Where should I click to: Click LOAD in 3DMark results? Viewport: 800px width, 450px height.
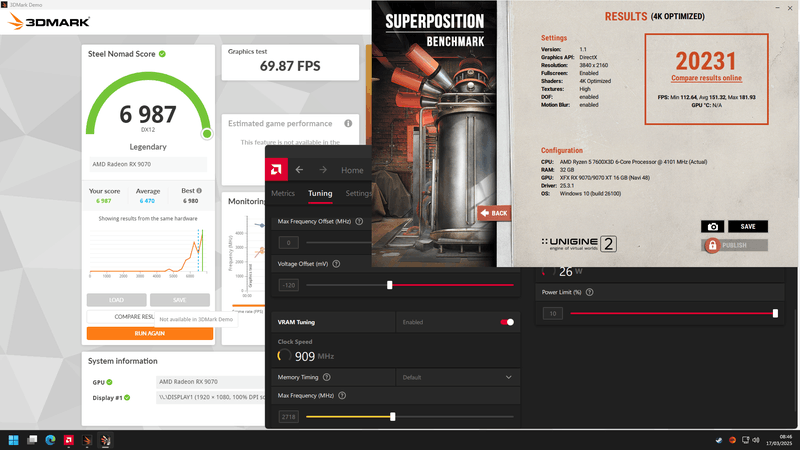click(116, 300)
